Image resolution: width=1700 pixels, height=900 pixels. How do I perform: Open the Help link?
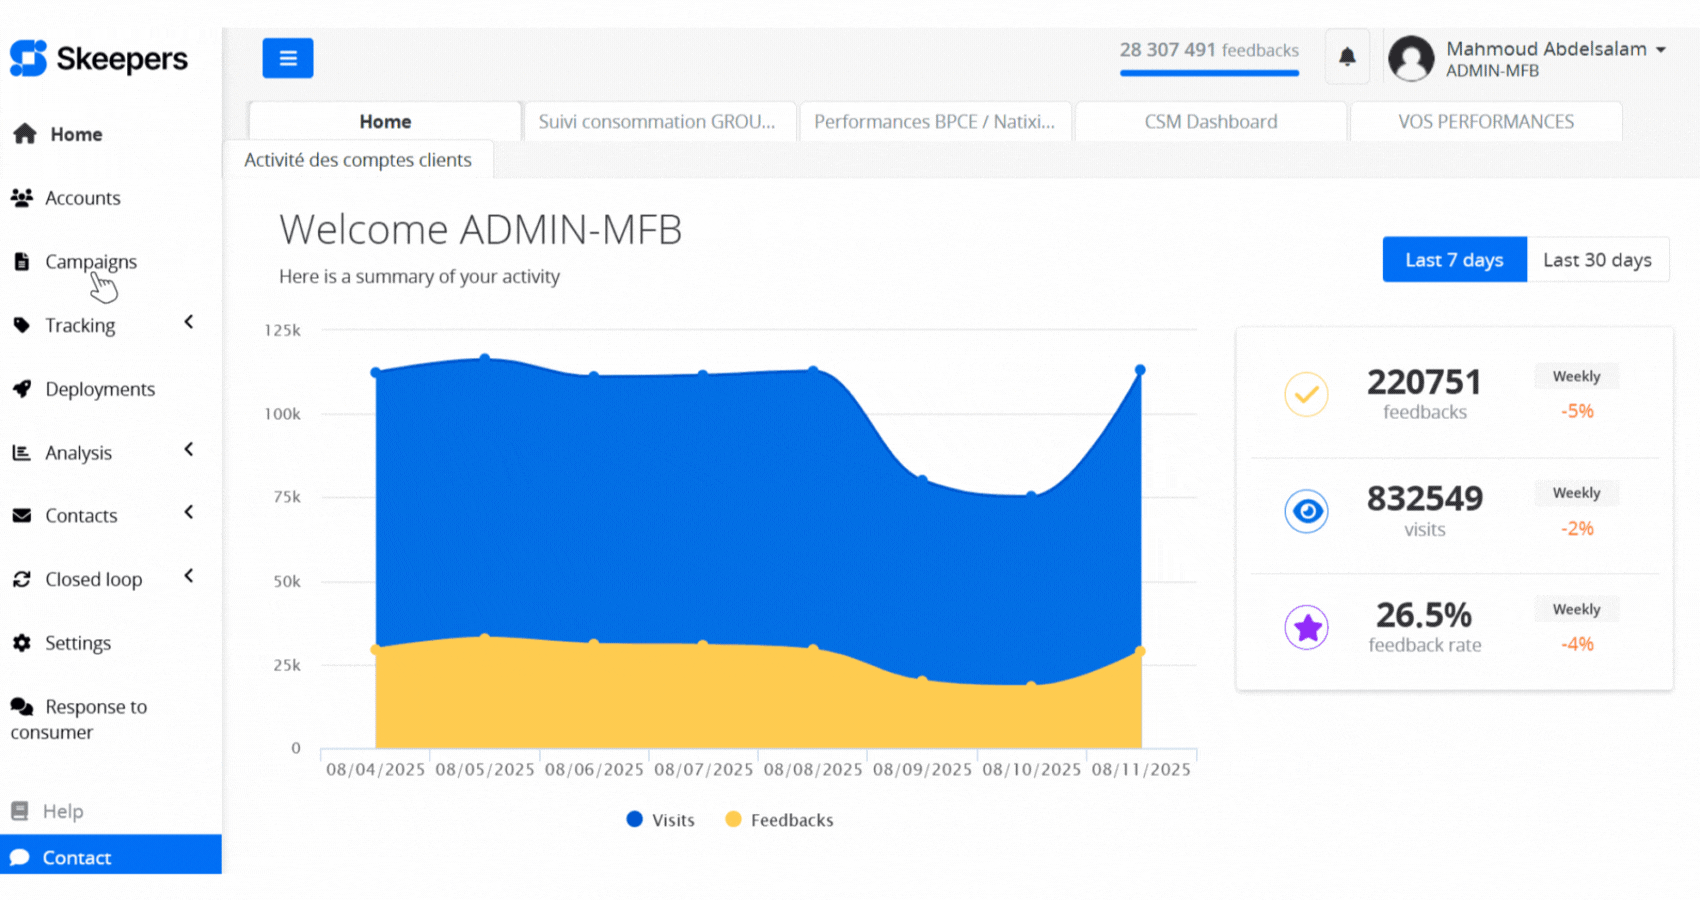[x=63, y=811]
